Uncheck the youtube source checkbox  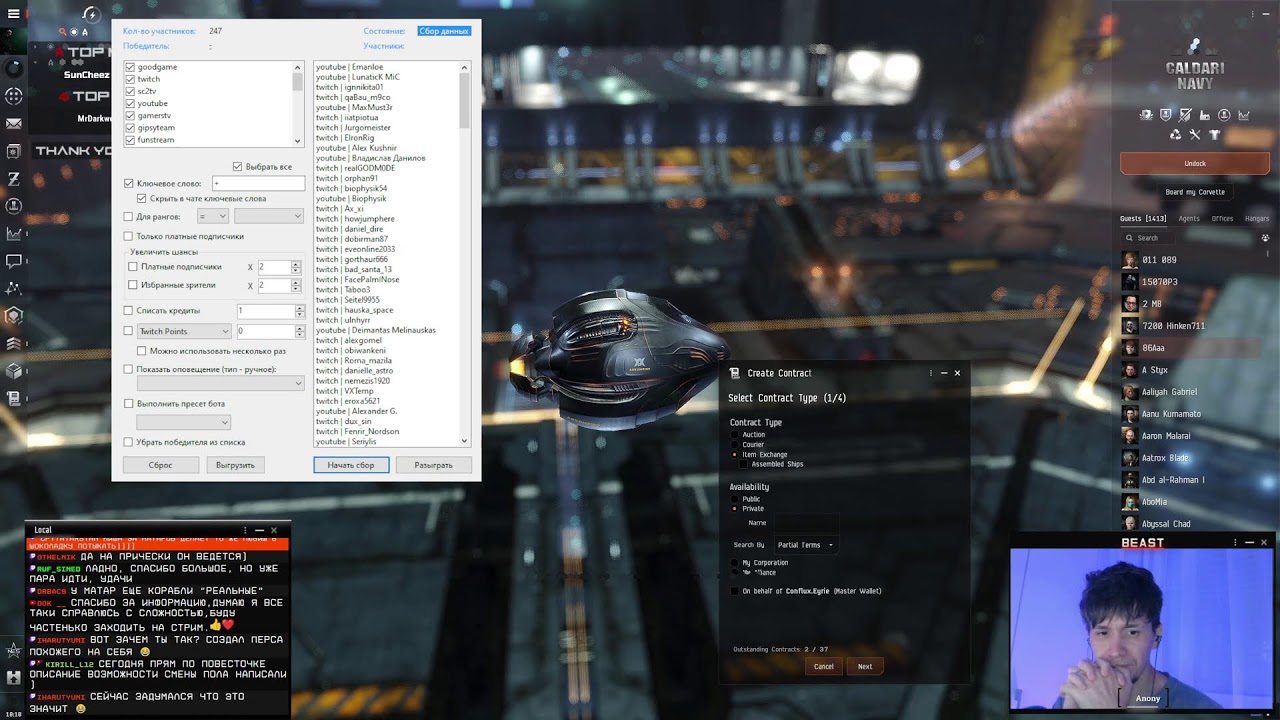tap(130, 103)
